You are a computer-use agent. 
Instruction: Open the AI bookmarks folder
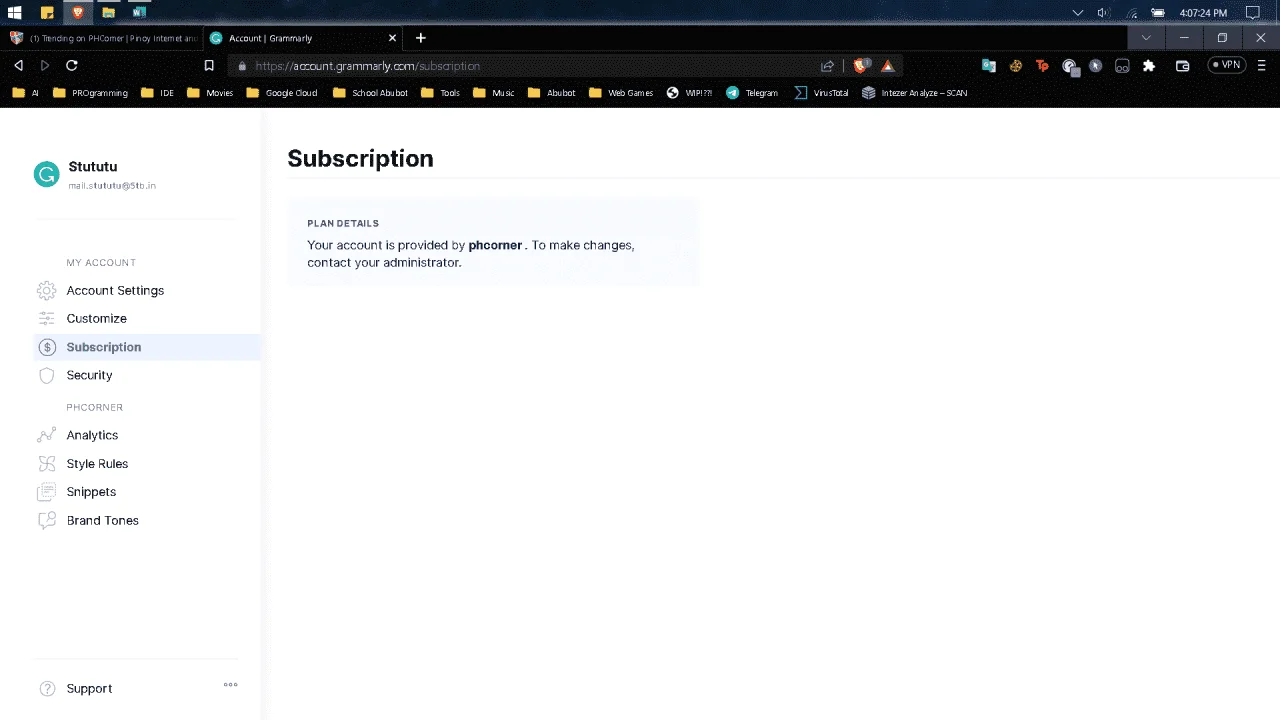pos(26,93)
